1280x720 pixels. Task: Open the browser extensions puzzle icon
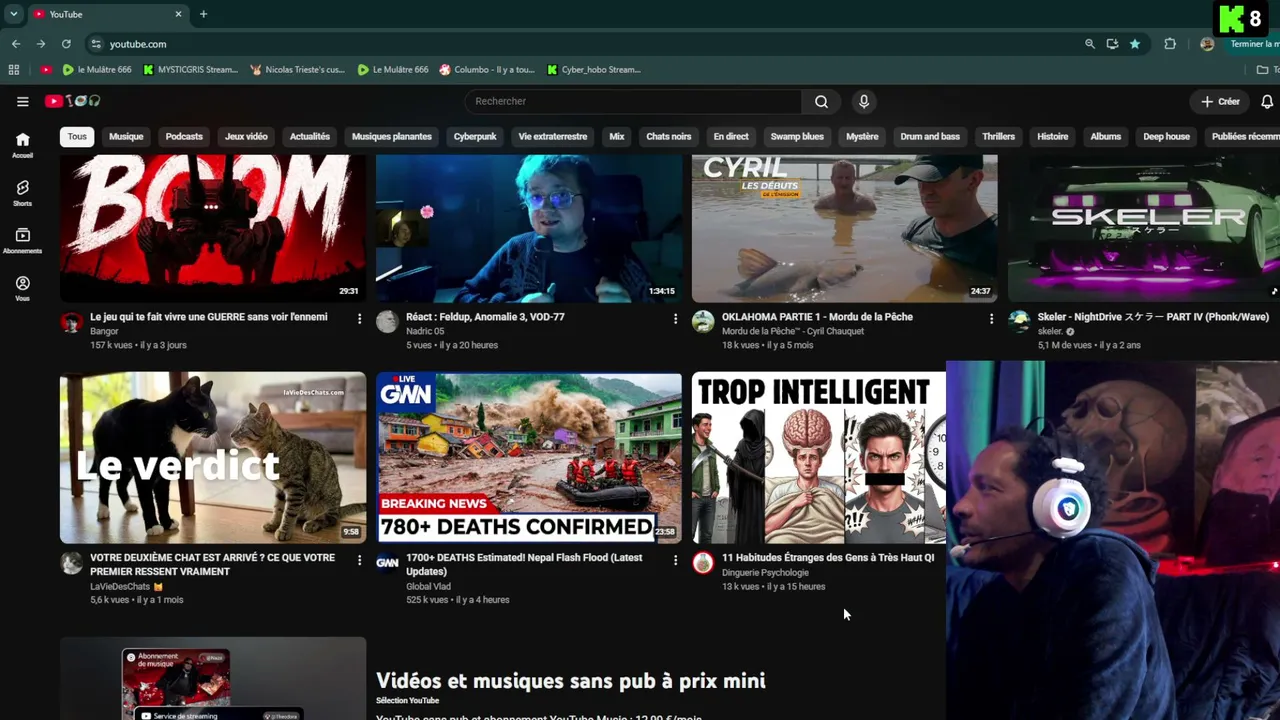pos(1170,44)
